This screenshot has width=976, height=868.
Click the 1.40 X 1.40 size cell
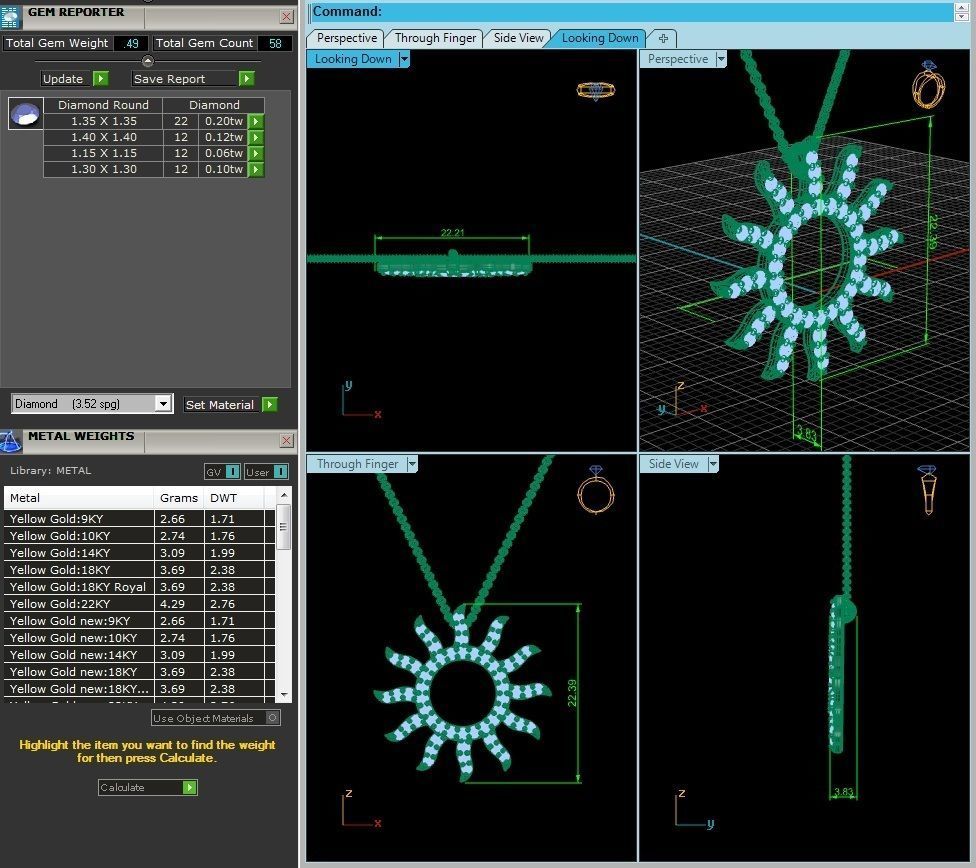pyautogui.click(x=103, y=137)
